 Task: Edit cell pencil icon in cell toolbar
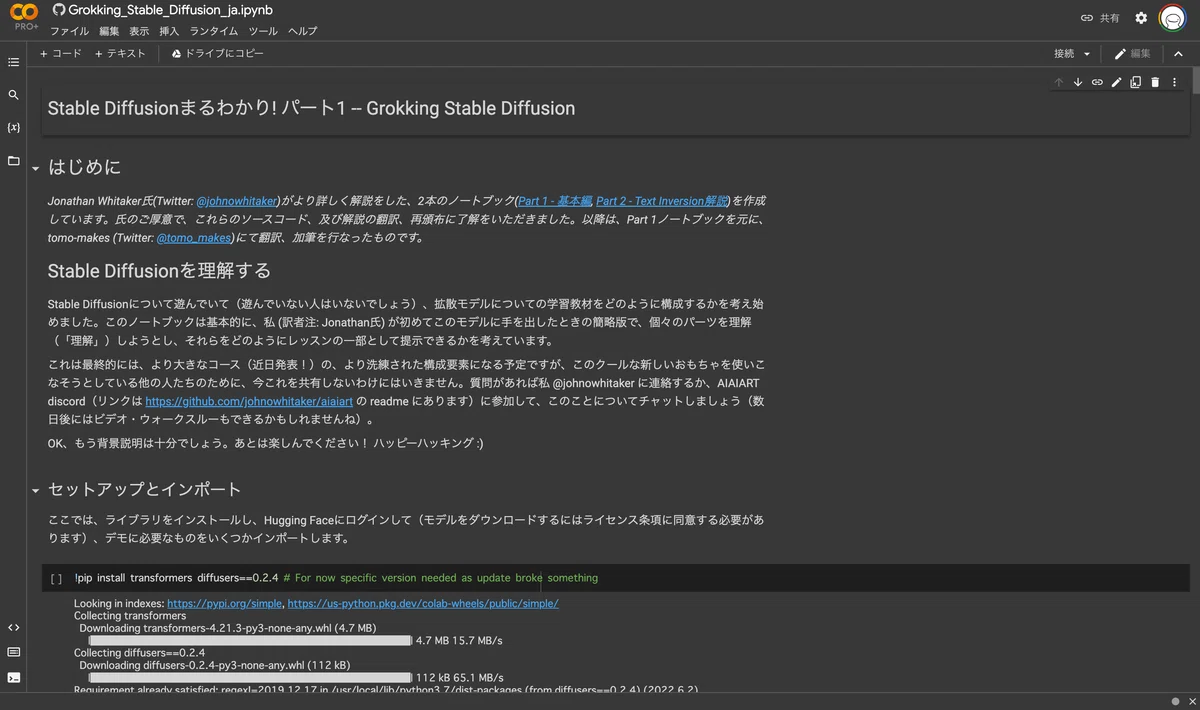[x=1117, y=82]
